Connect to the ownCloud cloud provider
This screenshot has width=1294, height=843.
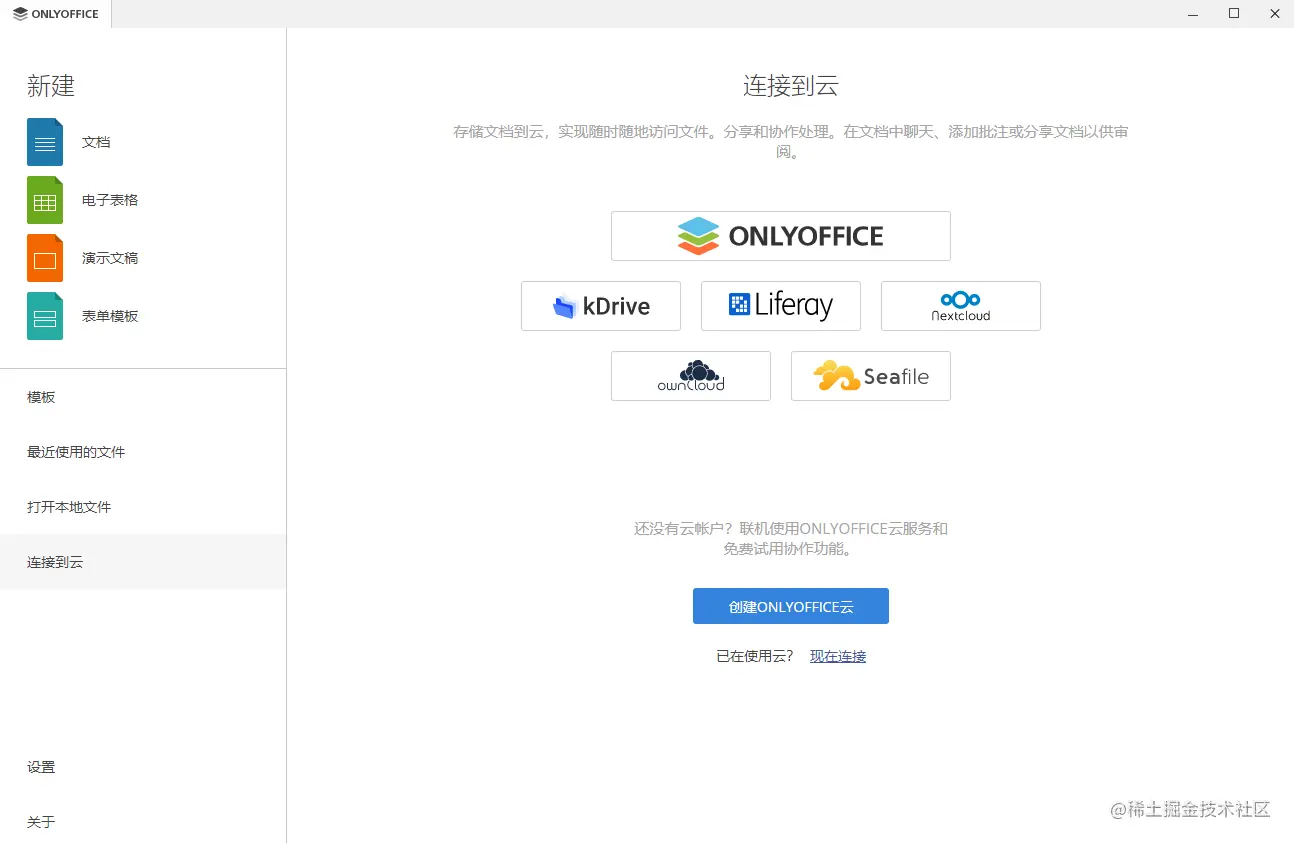(x=691, y=376)
